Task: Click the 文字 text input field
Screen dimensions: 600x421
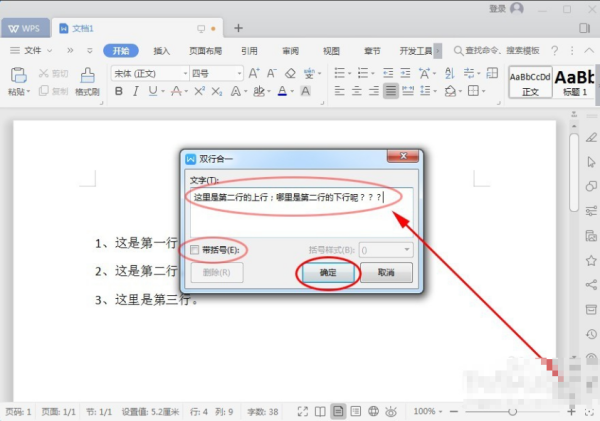Action: 302,212
